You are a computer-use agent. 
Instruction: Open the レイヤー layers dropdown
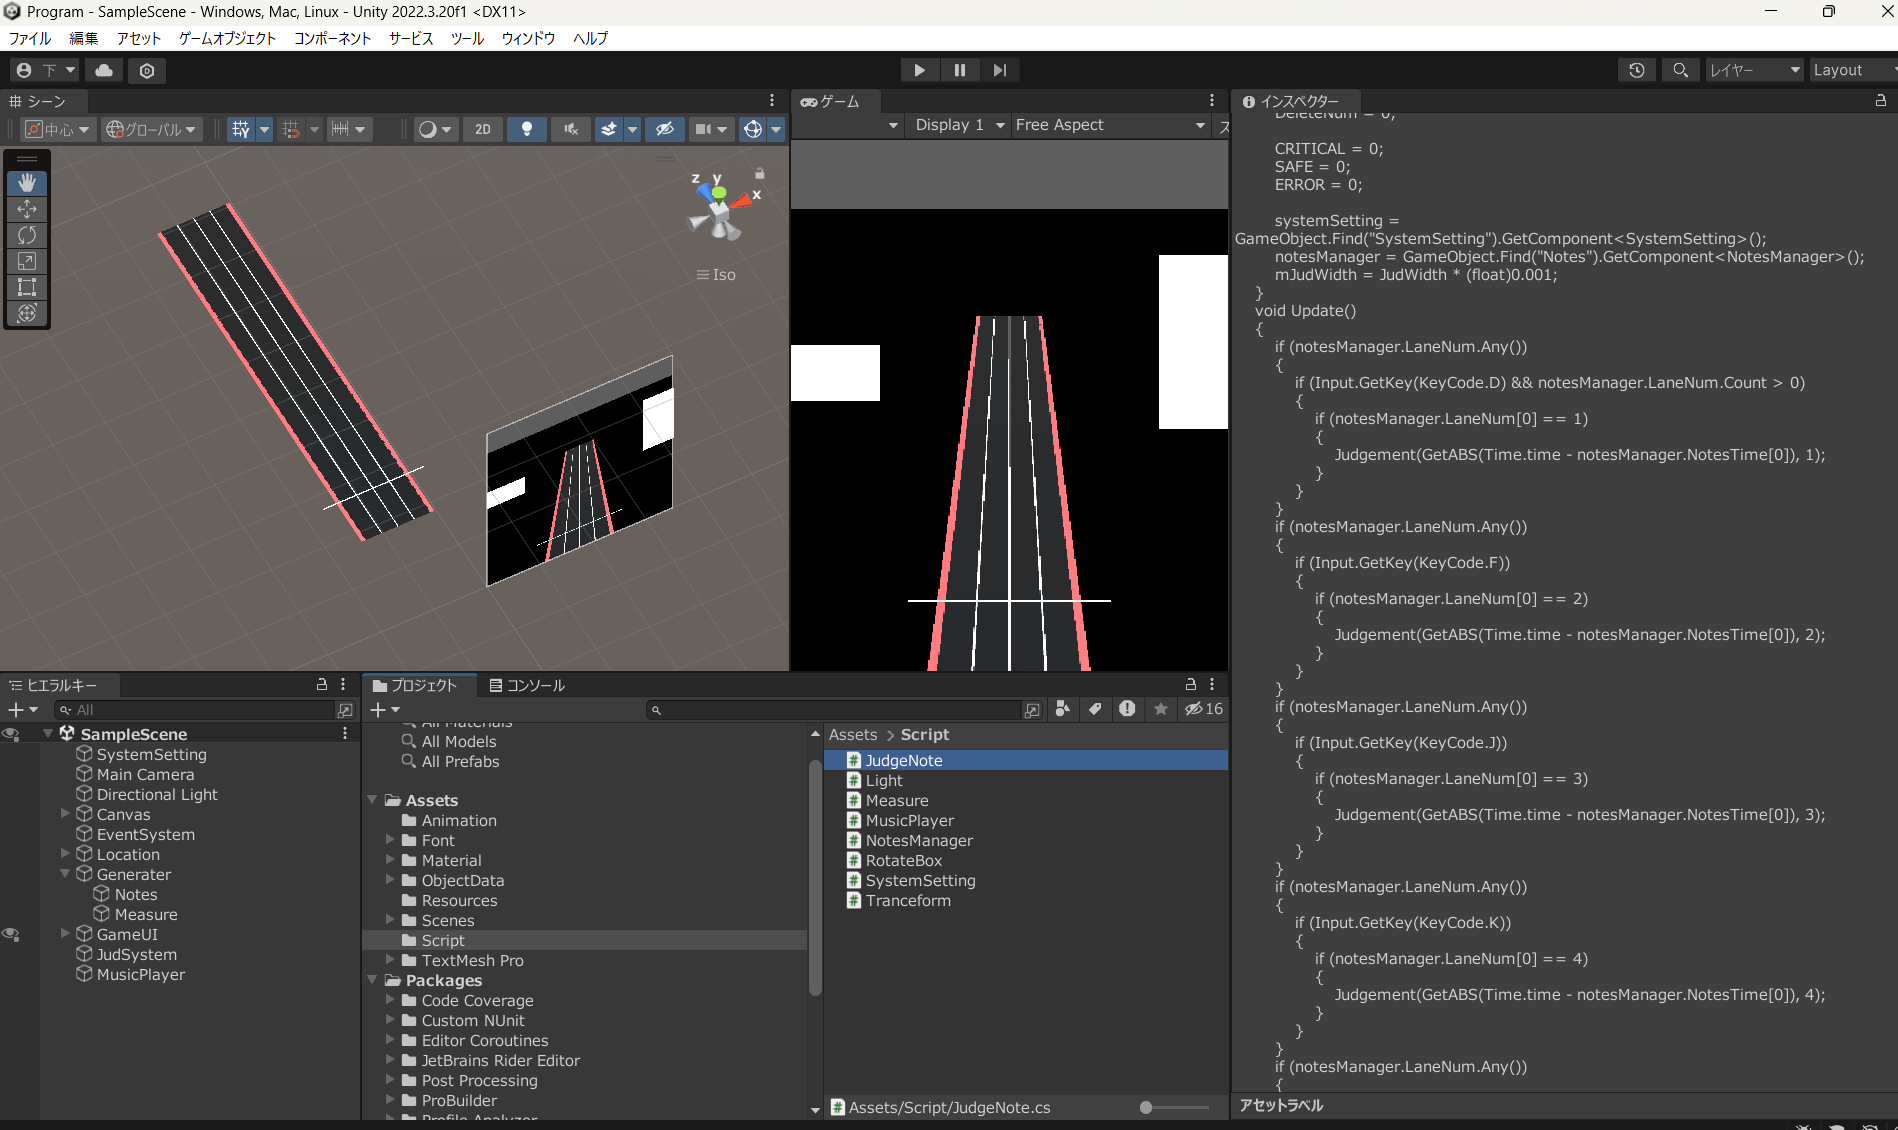coord(1754,70)
